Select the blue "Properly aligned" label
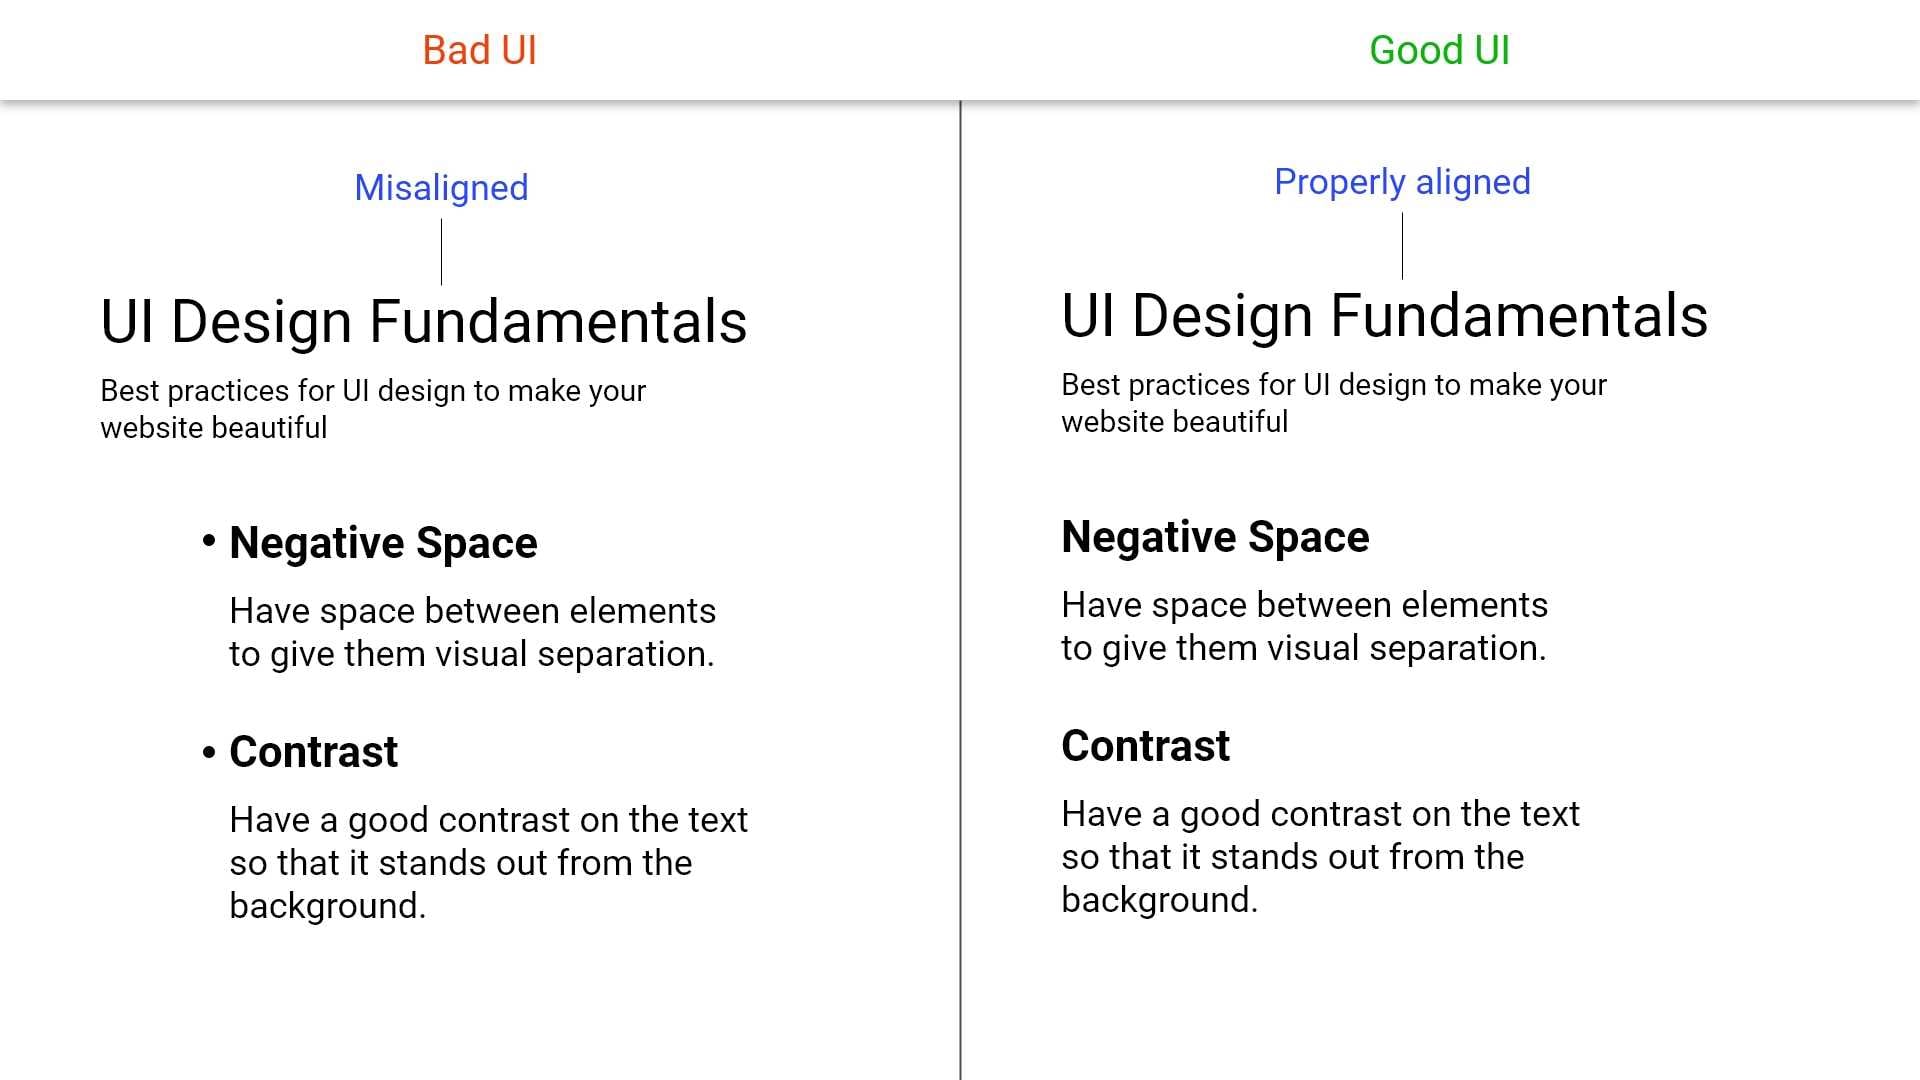Viewport: 1920px width, 1080px height. (x=1402, y=182)
